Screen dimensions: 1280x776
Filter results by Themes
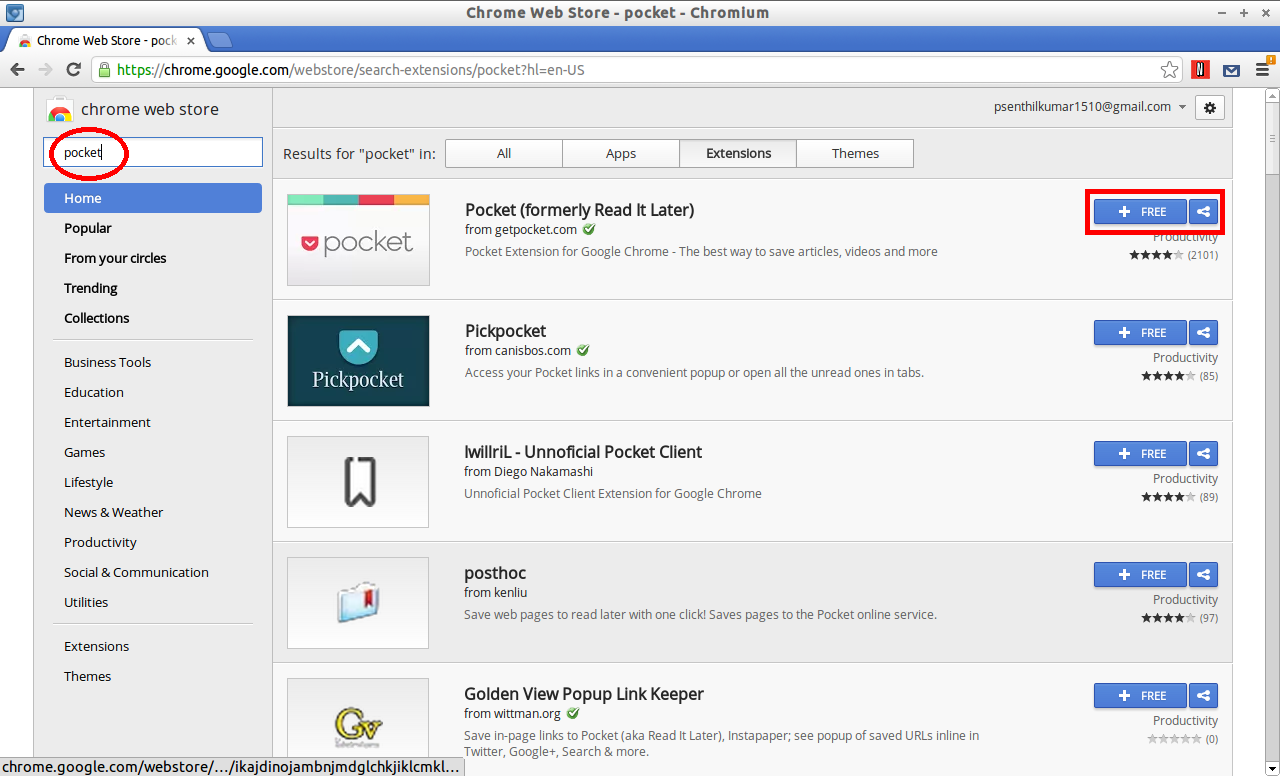tap(855, 153)
